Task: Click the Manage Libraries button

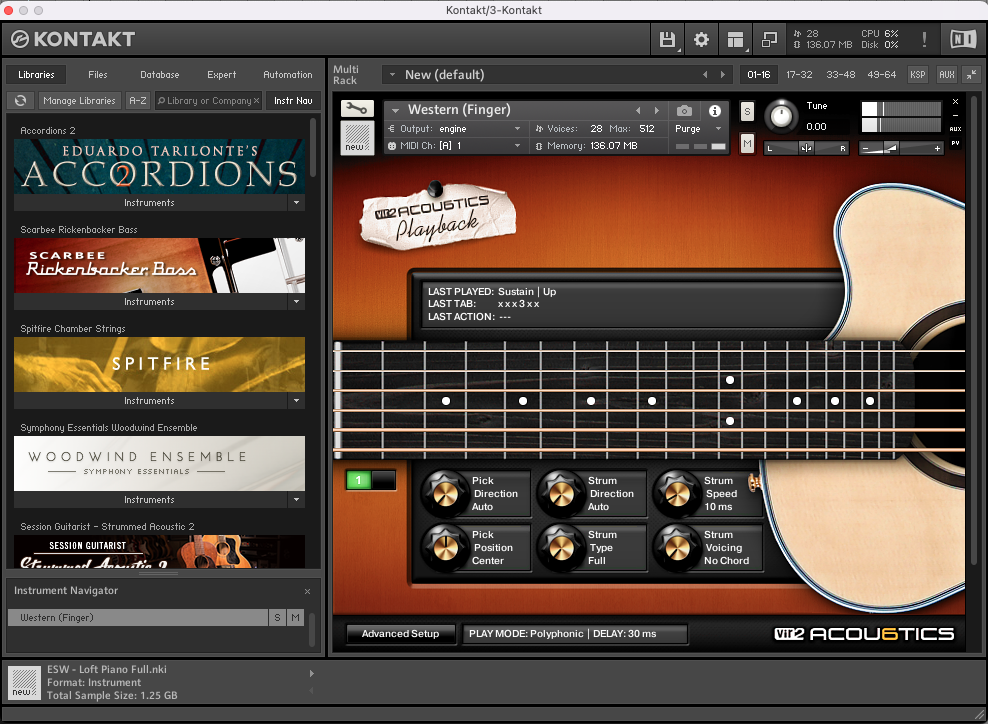Action: [x=79, y=101]
